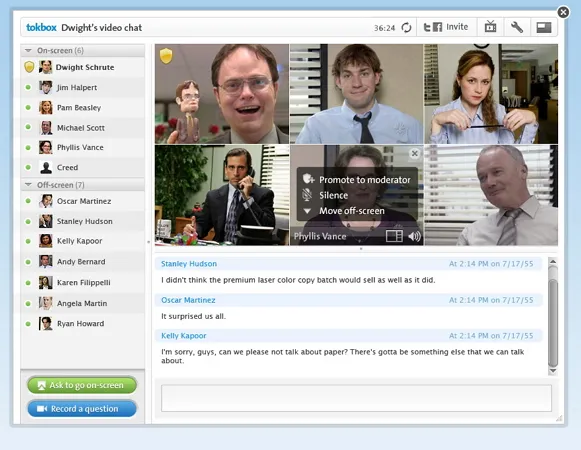This screenshot has width=581, height=450.
Task: Click the Twitter icon in the header
Action: tap(427, 27)
